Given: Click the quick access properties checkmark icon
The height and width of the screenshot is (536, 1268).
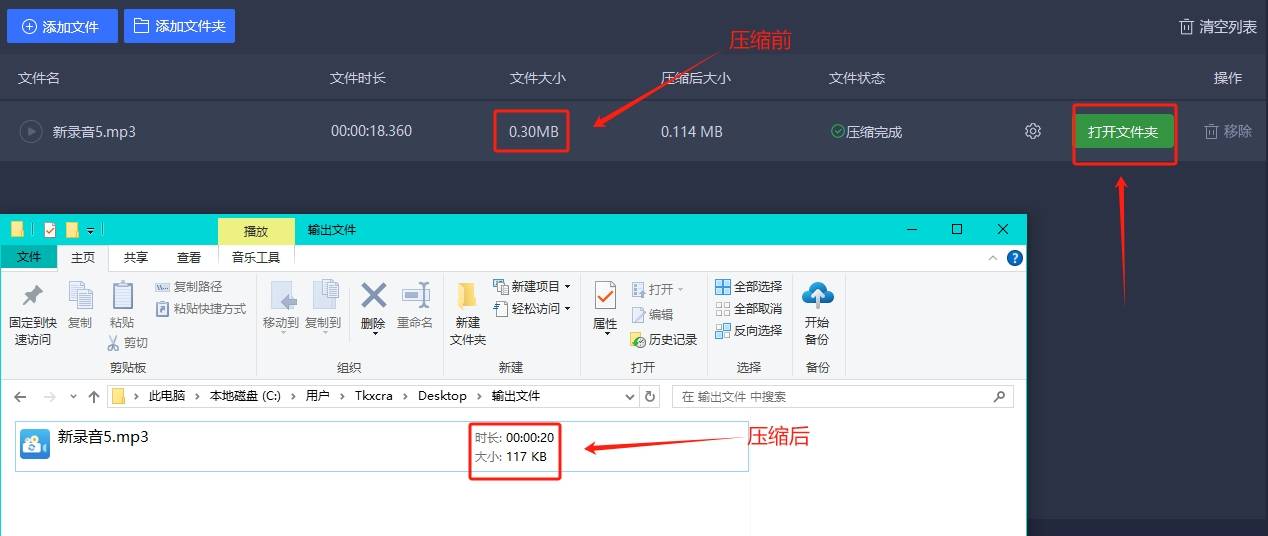Looking at the screenshot, I should pyautogui.click(x=50, y=230).
